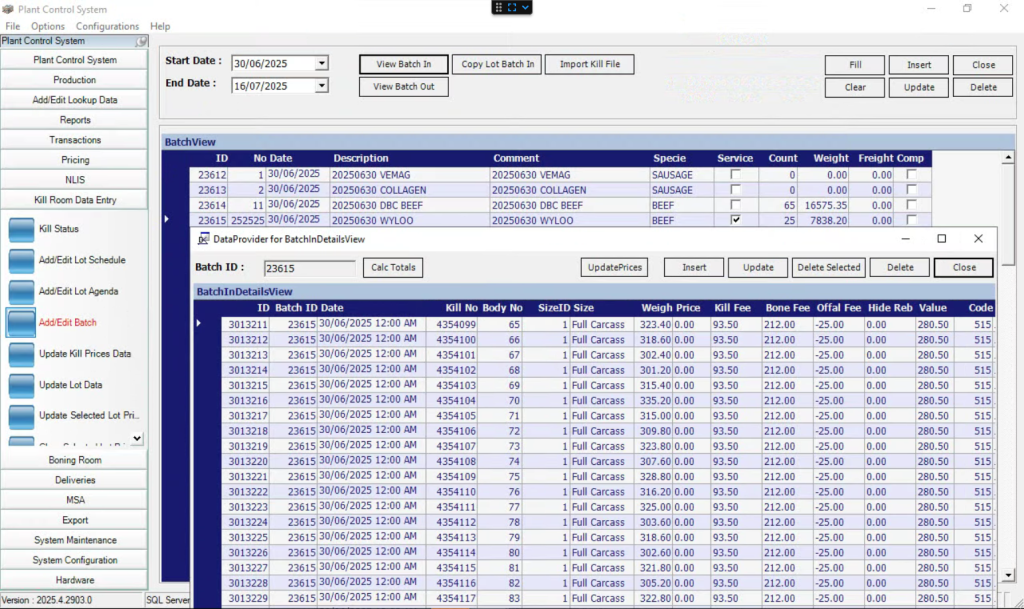1024x609 pixels.
Task: Click the View Batch Out button
Action: coord(404,86)
